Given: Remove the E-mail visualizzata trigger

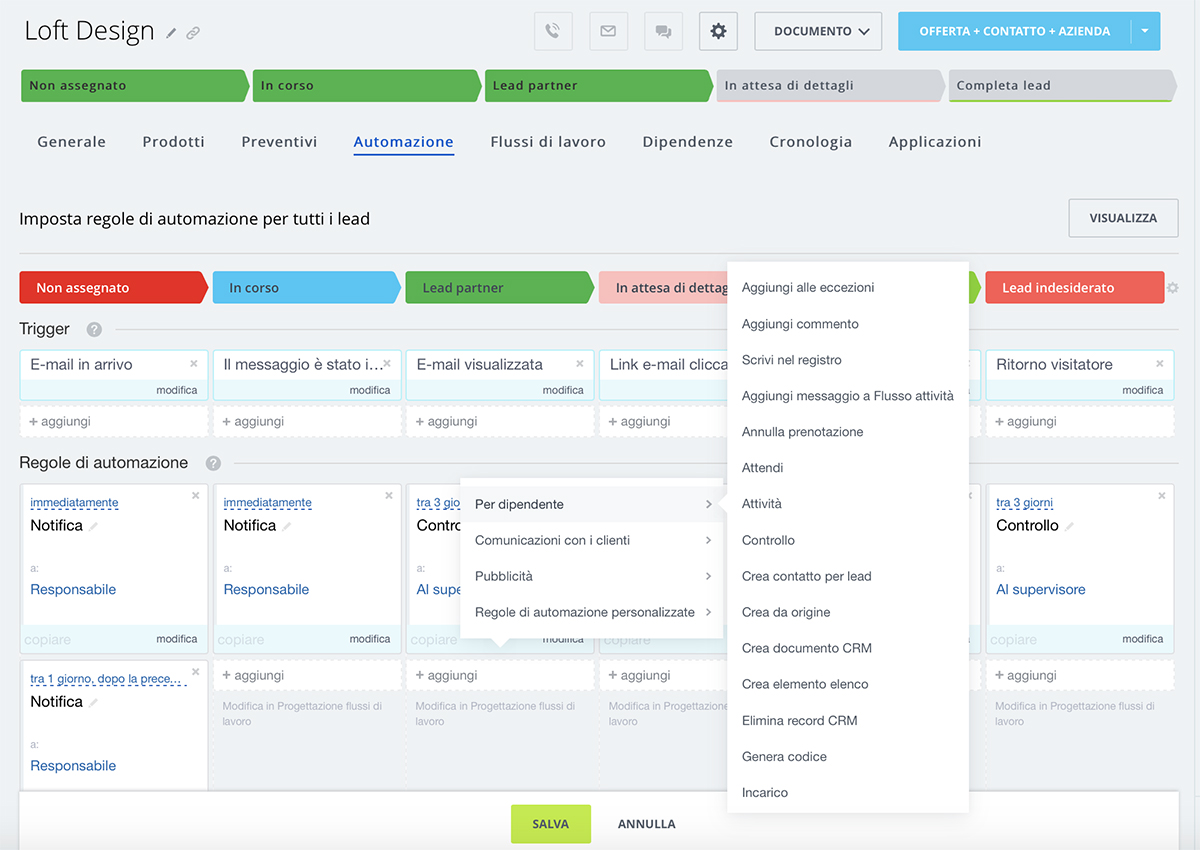Looking at the screenshot, I should [x=580, y=363].
